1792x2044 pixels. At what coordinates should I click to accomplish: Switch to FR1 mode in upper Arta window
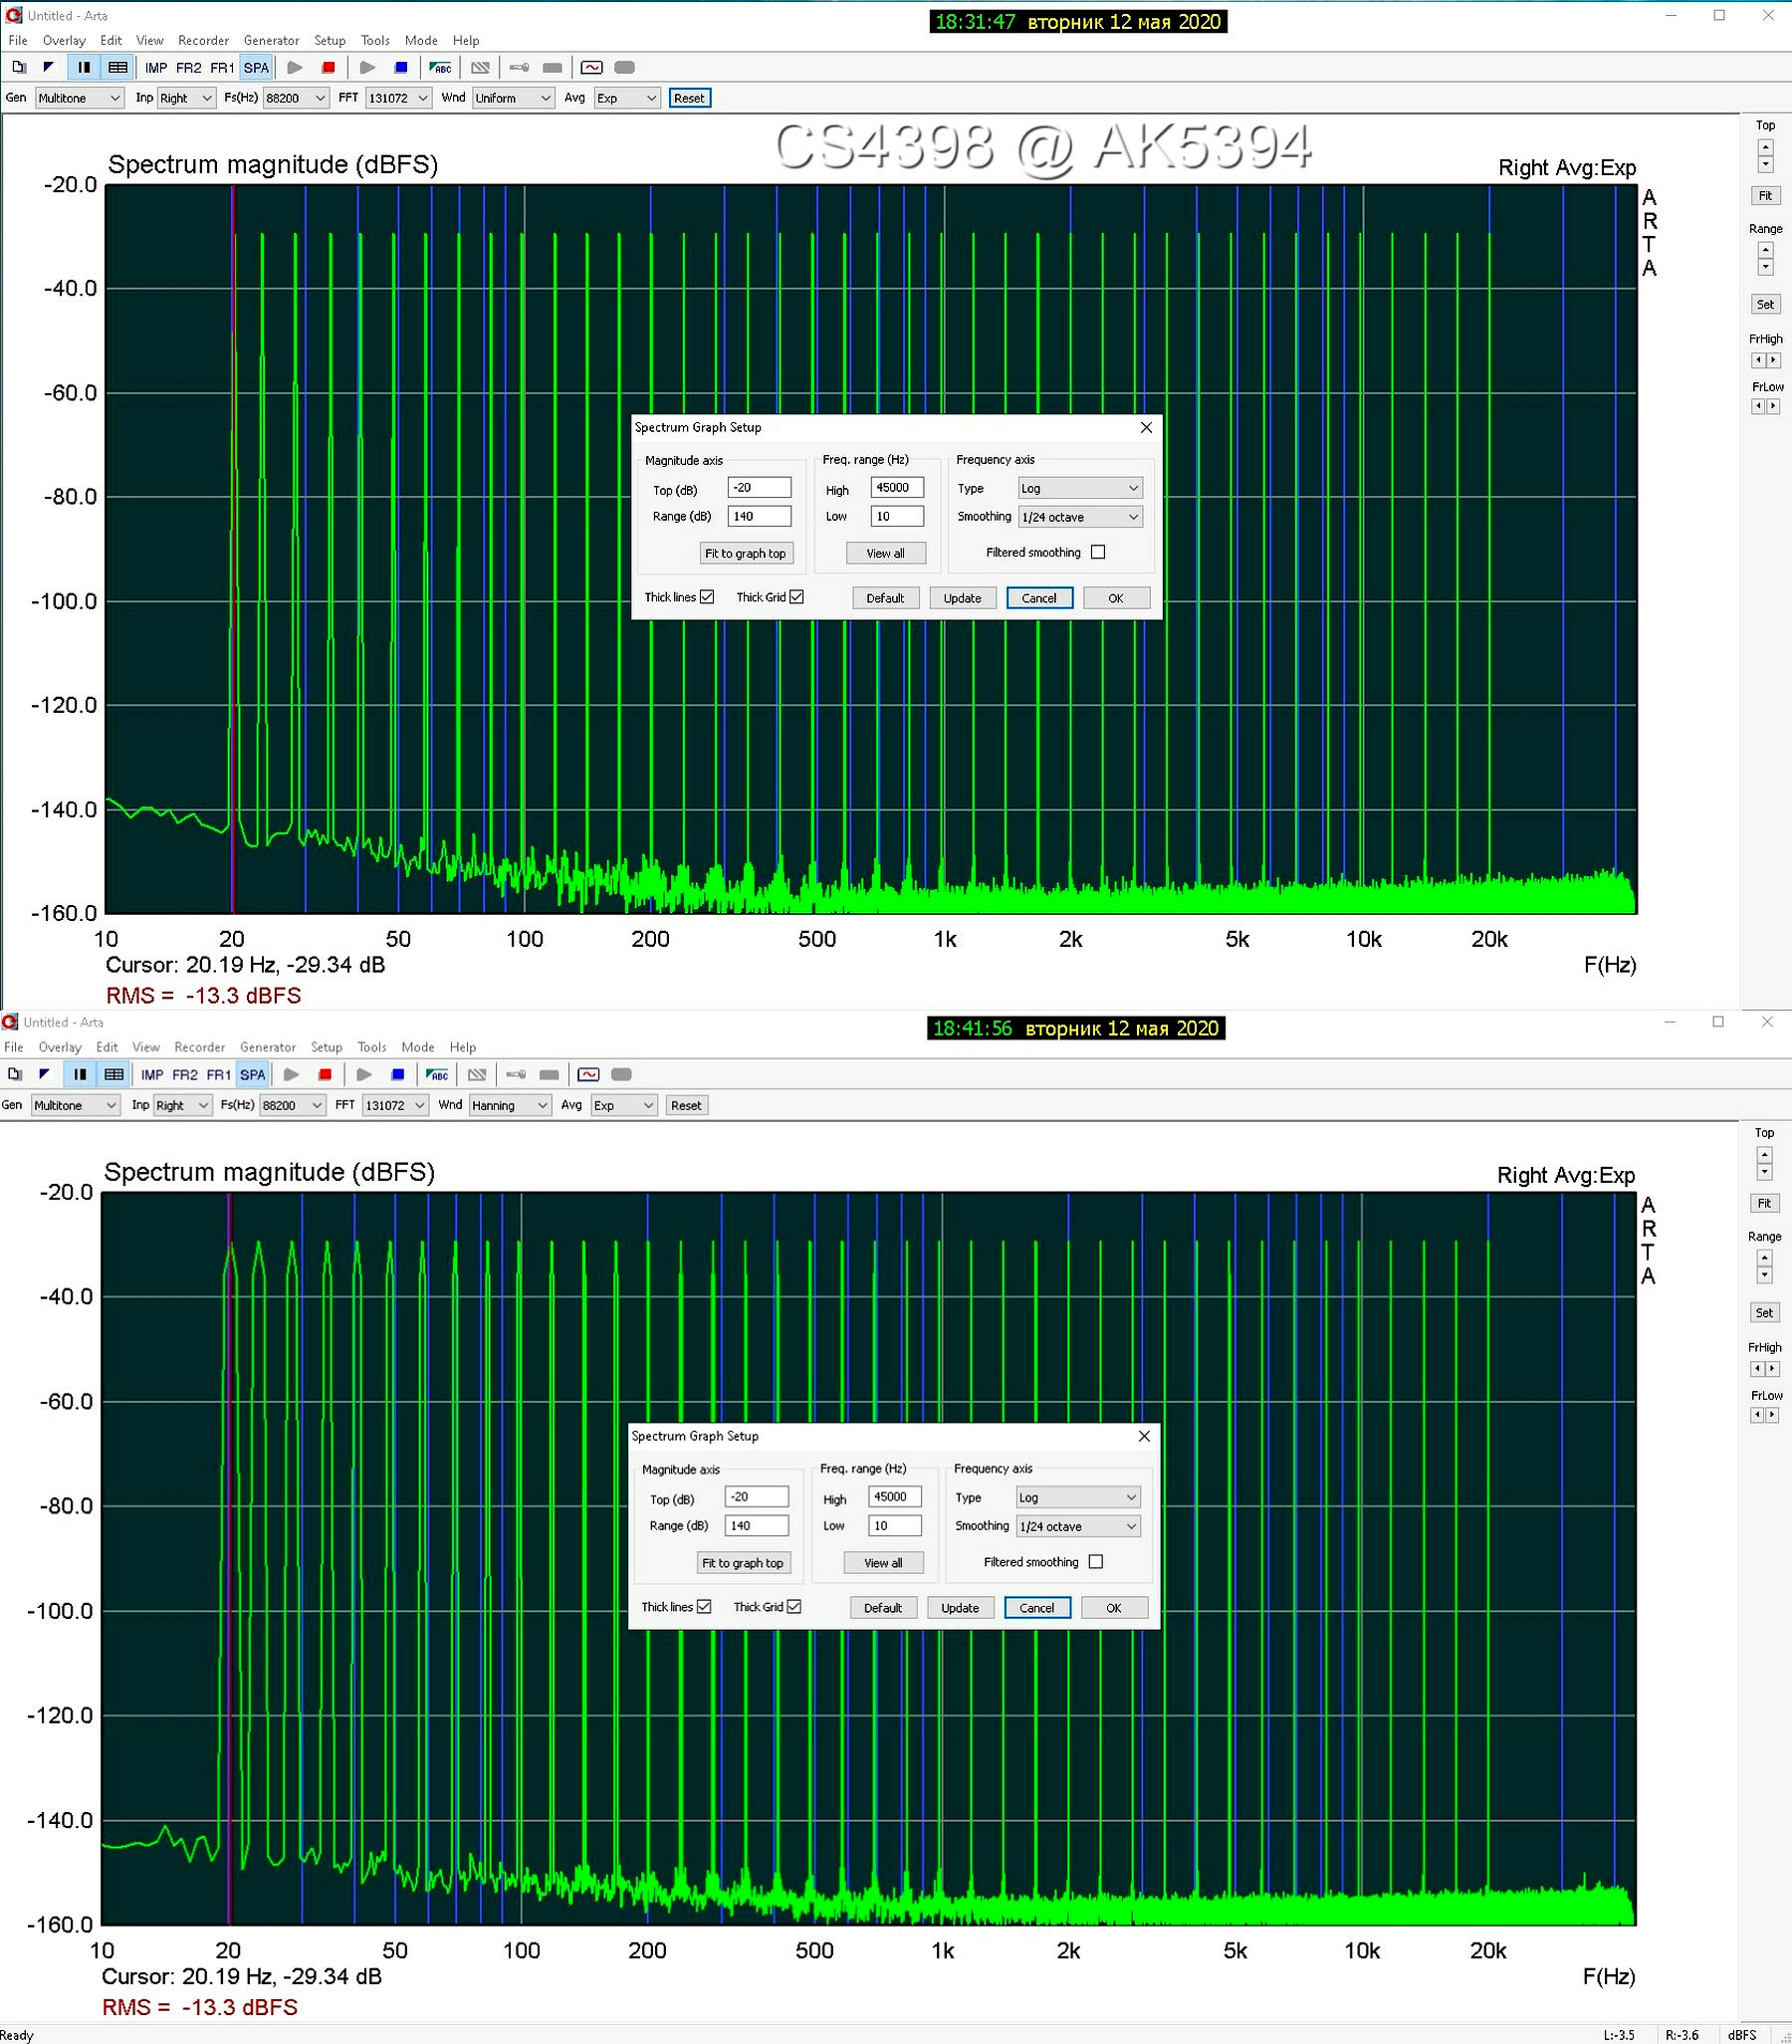click(x=222, y=68)
